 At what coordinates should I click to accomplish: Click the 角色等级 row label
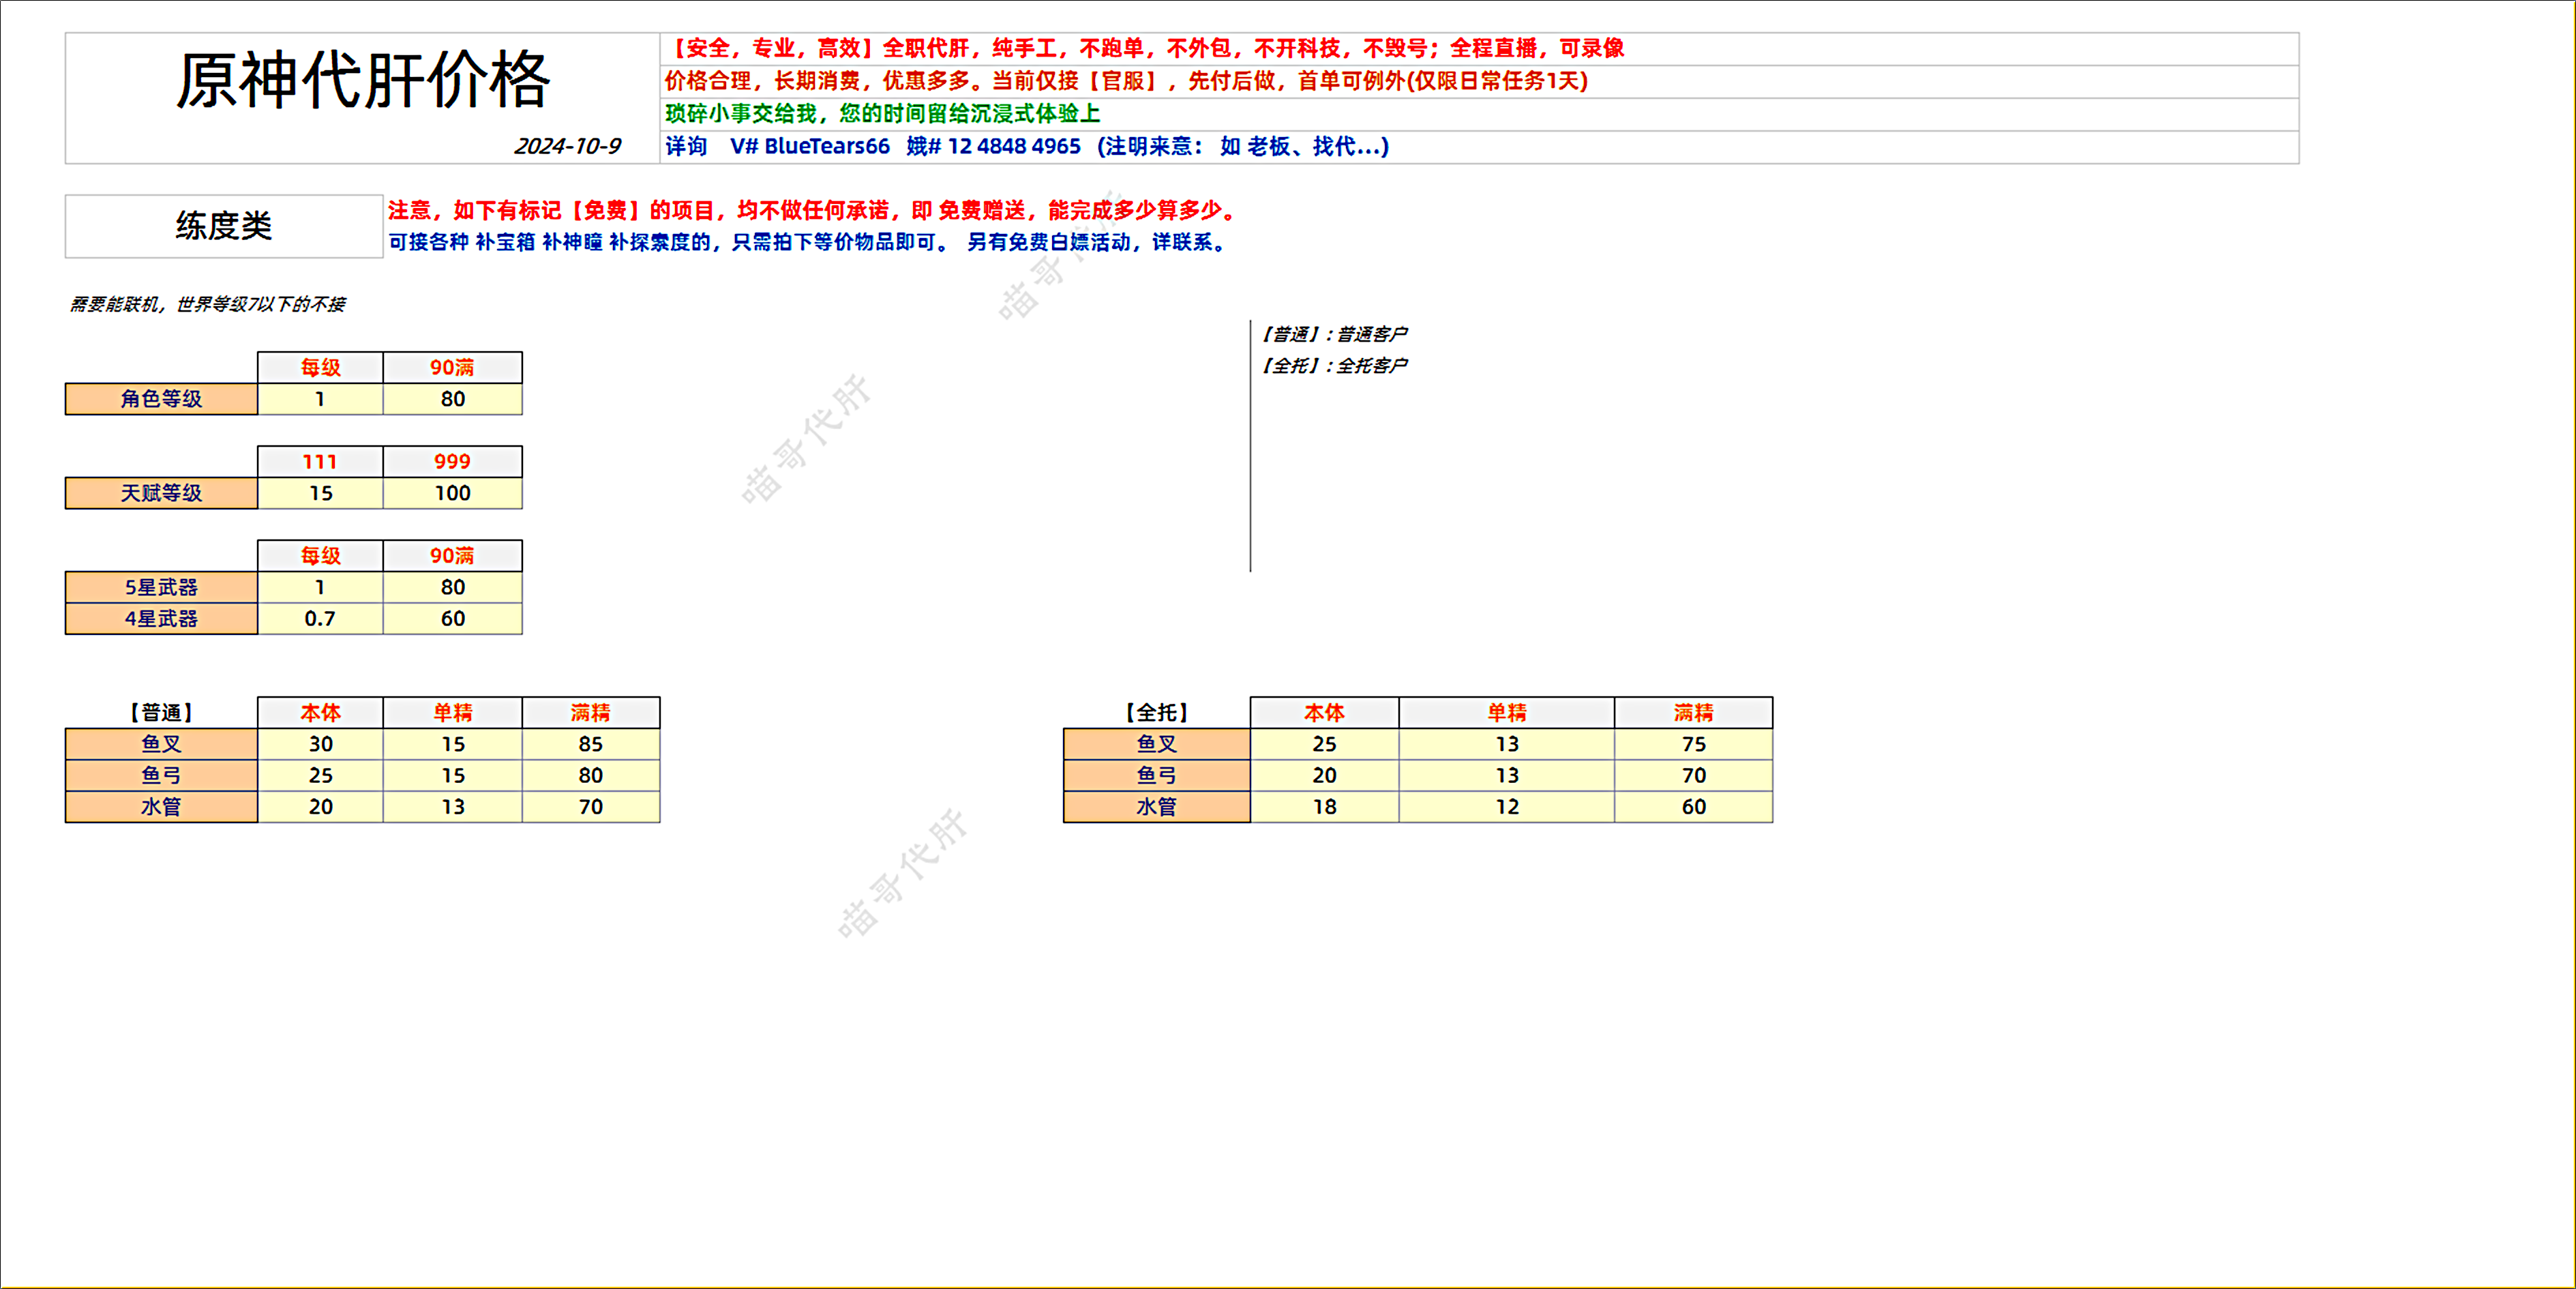(x=161, y=399)
